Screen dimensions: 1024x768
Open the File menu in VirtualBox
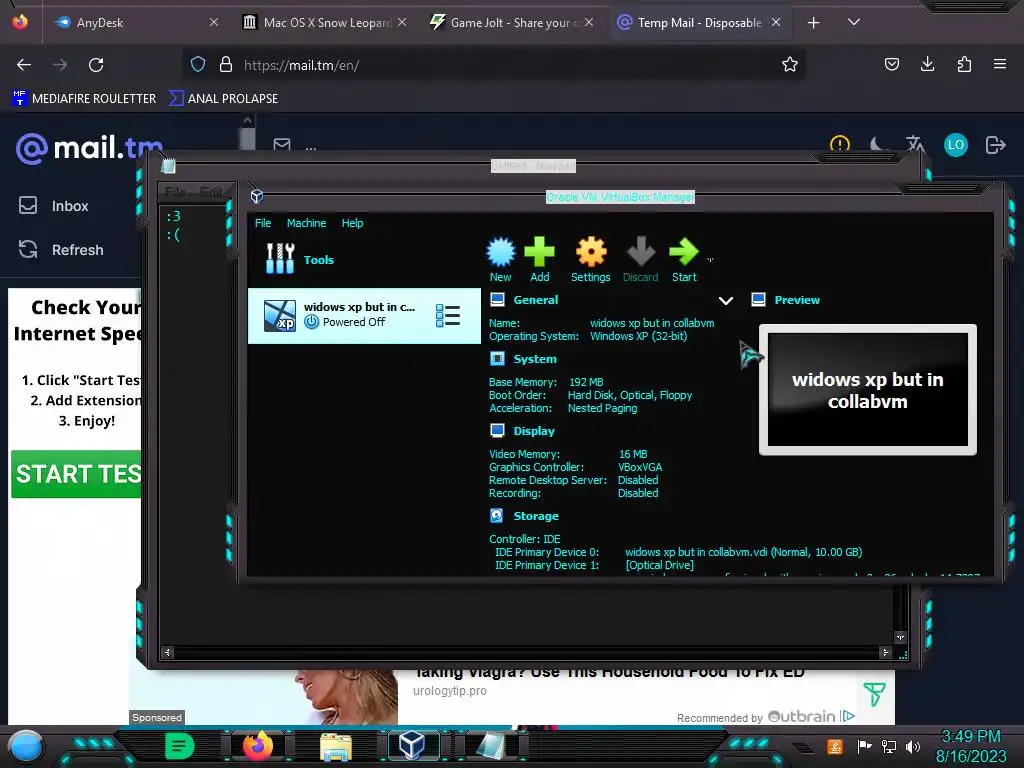pyautogui.click(x=263, y=223)
